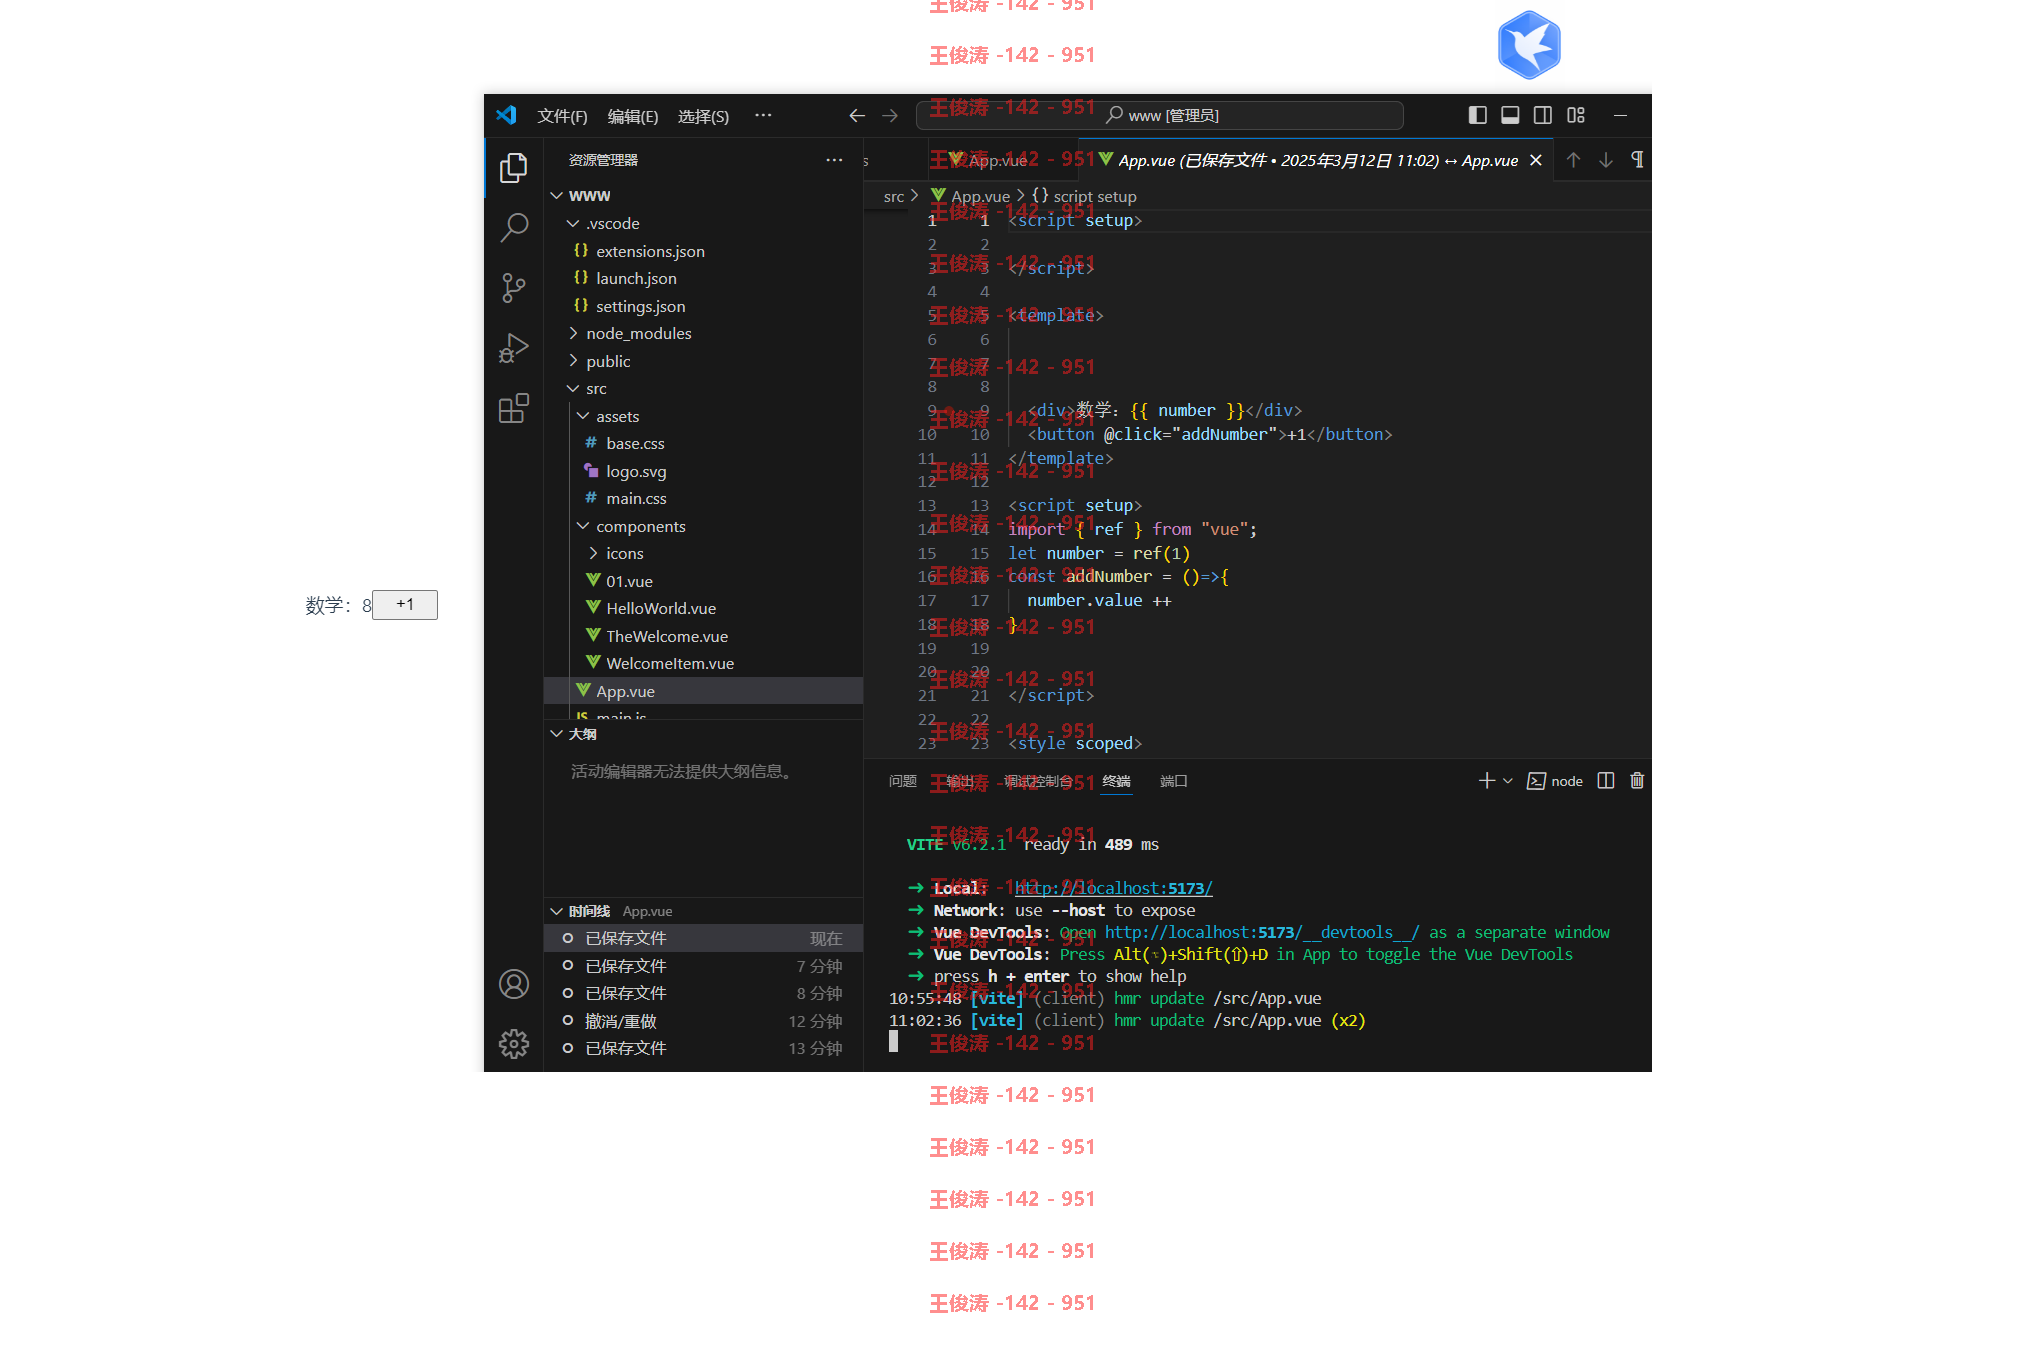Image resolution: width=2027 pixels, height=1359 pixels.
Task: Kill the terminal with trash icon
Action: coord(1637,781)
